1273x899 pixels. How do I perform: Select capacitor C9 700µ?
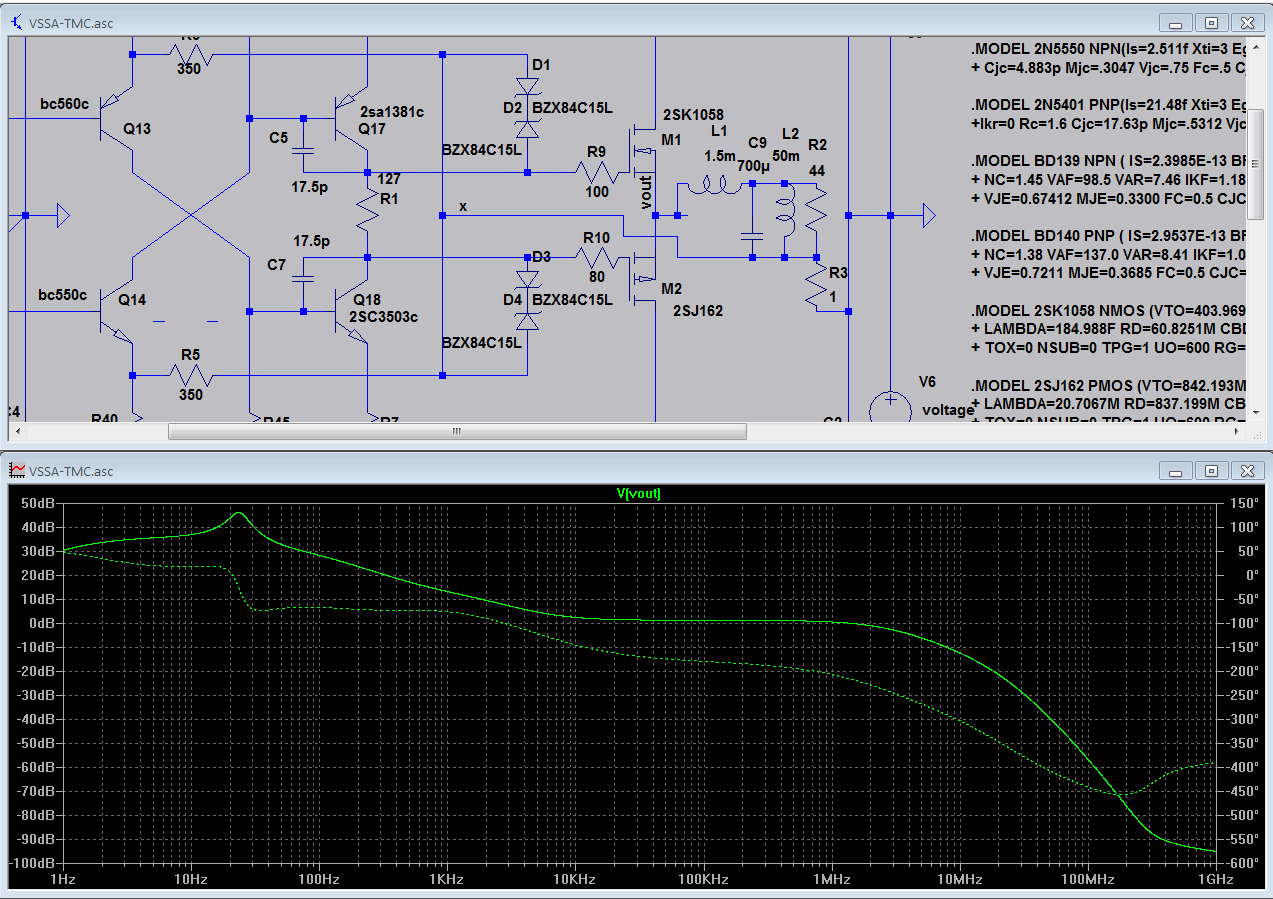click(x=751, y=237)
